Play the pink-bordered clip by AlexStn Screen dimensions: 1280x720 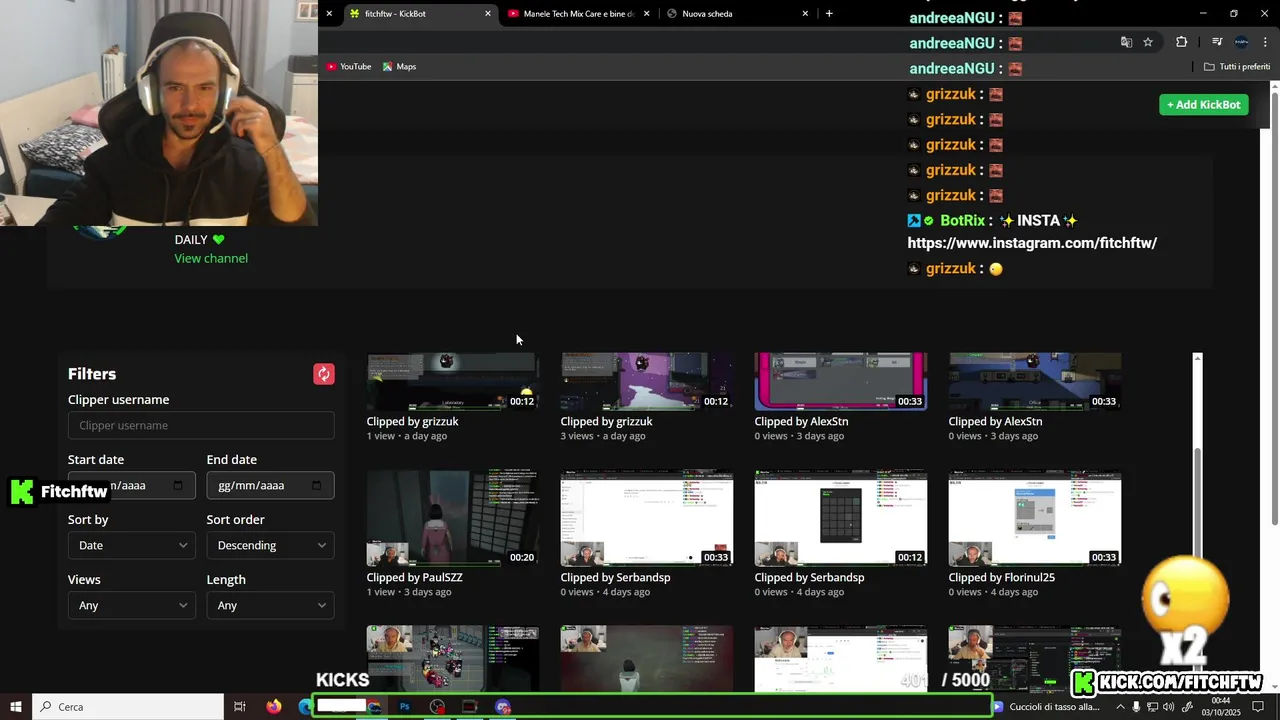(x=840, y=381)
